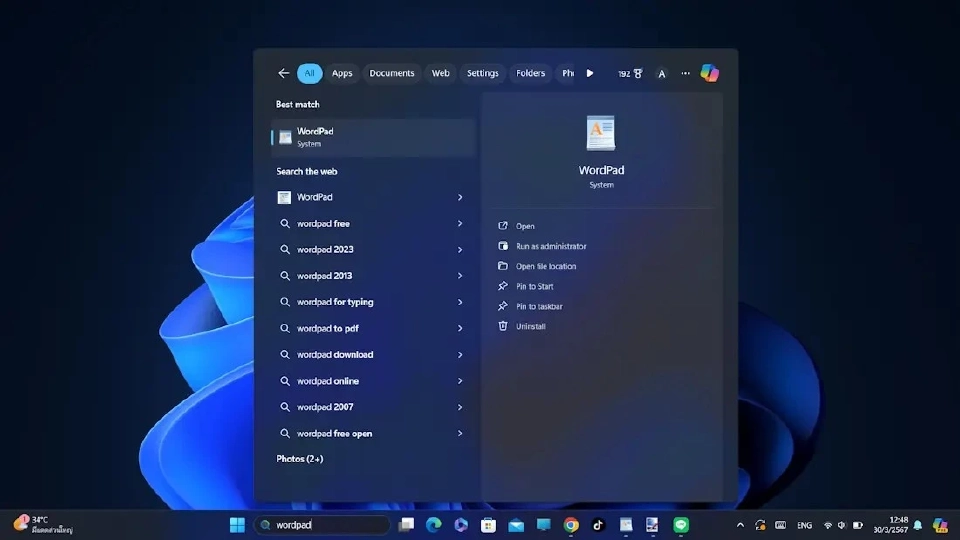Open the battery status tray icon
The image size is (960, 540).
858,525
